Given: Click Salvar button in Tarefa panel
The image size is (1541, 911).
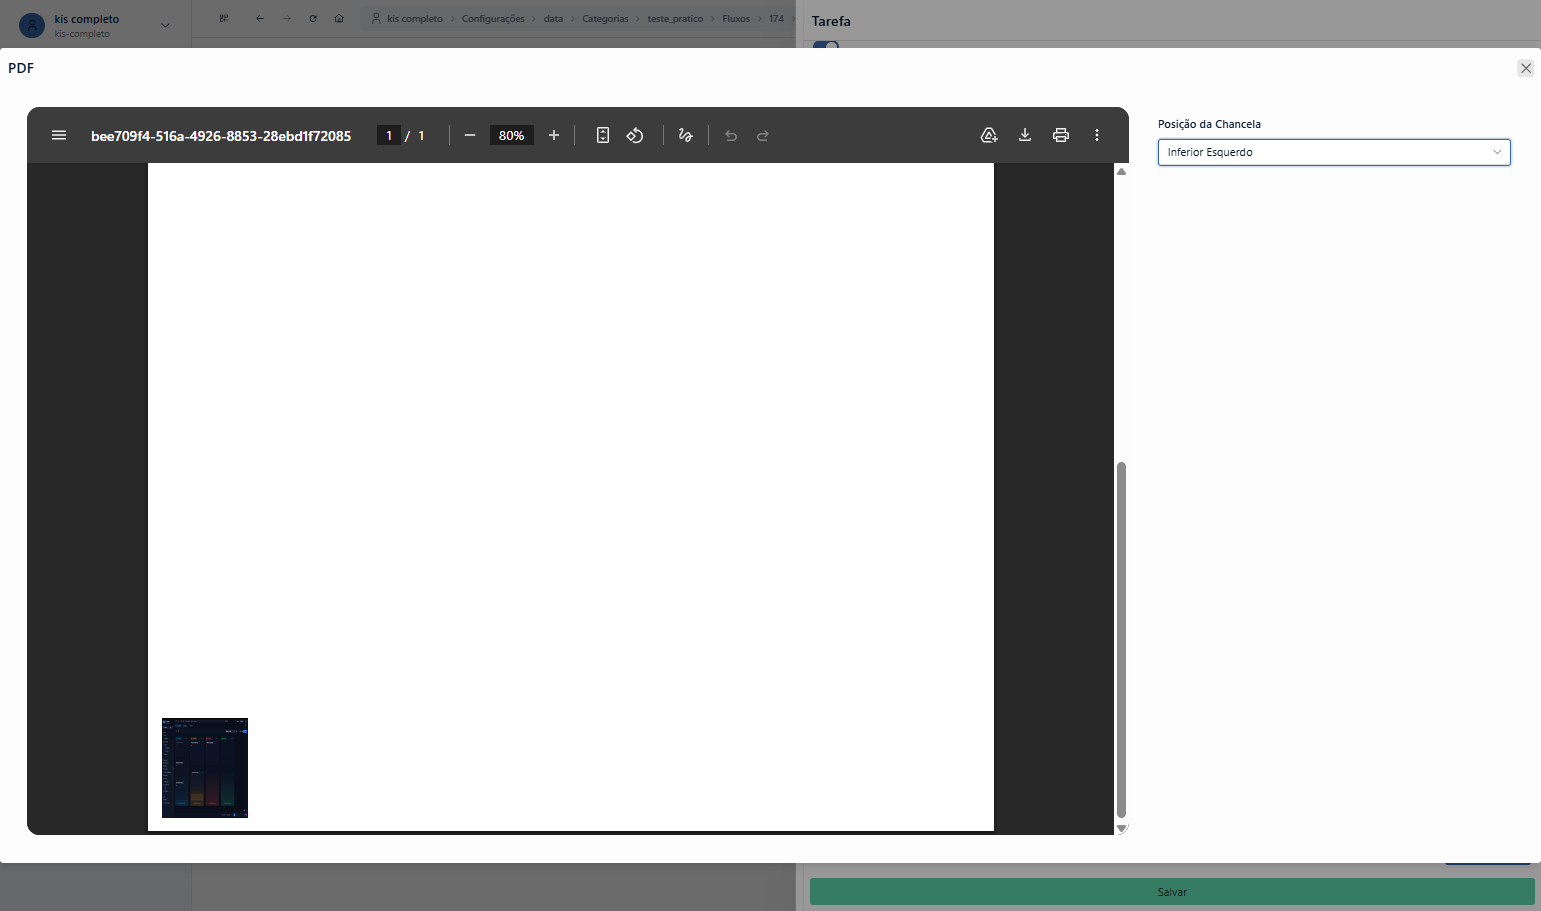Looking at the screenshot, I should coord(1172,892).
